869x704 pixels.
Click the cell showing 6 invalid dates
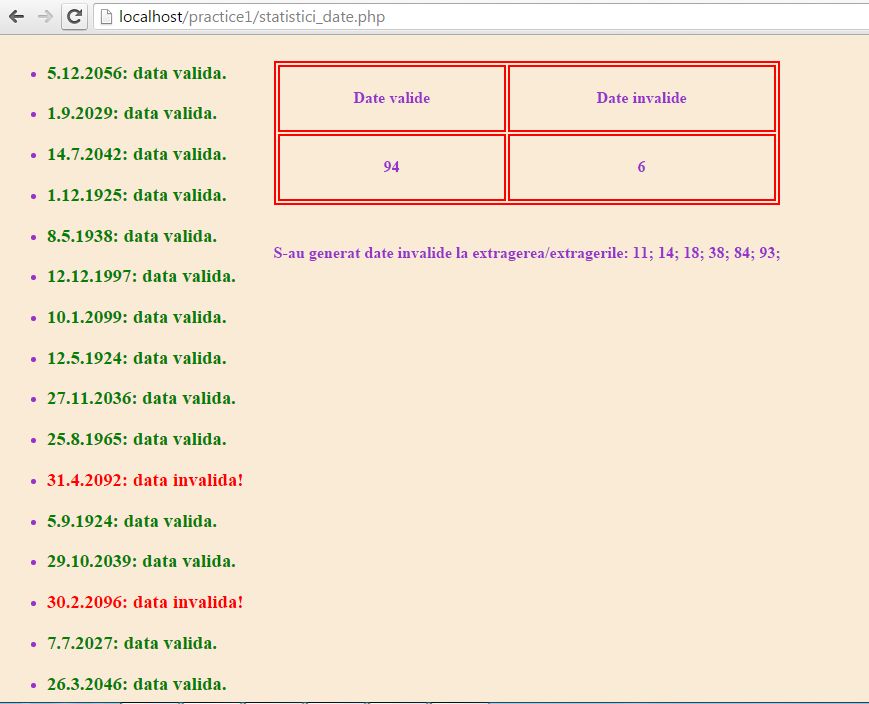tap(641, 167)
